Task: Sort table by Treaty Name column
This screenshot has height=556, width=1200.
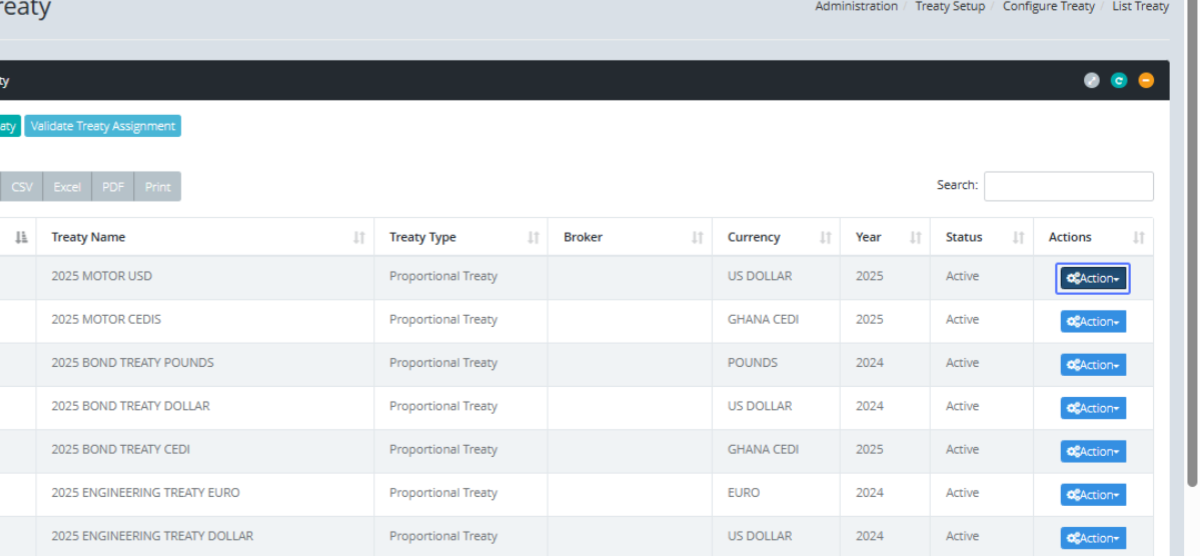Action: (359, 238)
